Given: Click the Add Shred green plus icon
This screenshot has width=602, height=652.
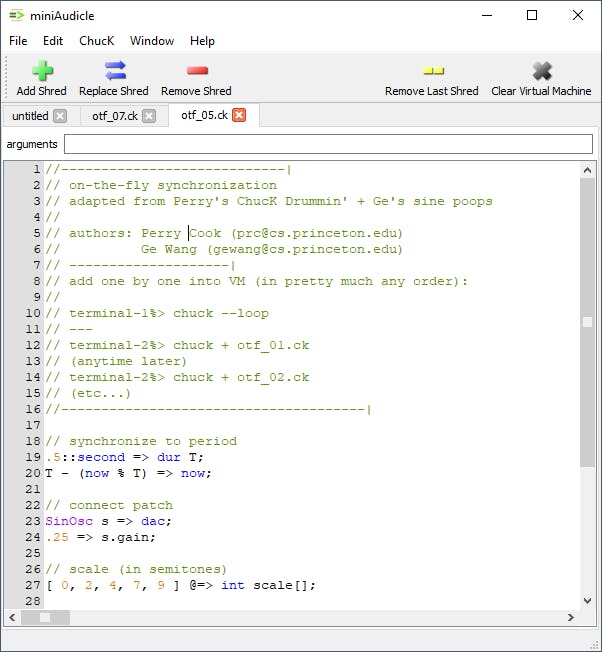Looking at the screenshot, I should click(x=42, y=71).
